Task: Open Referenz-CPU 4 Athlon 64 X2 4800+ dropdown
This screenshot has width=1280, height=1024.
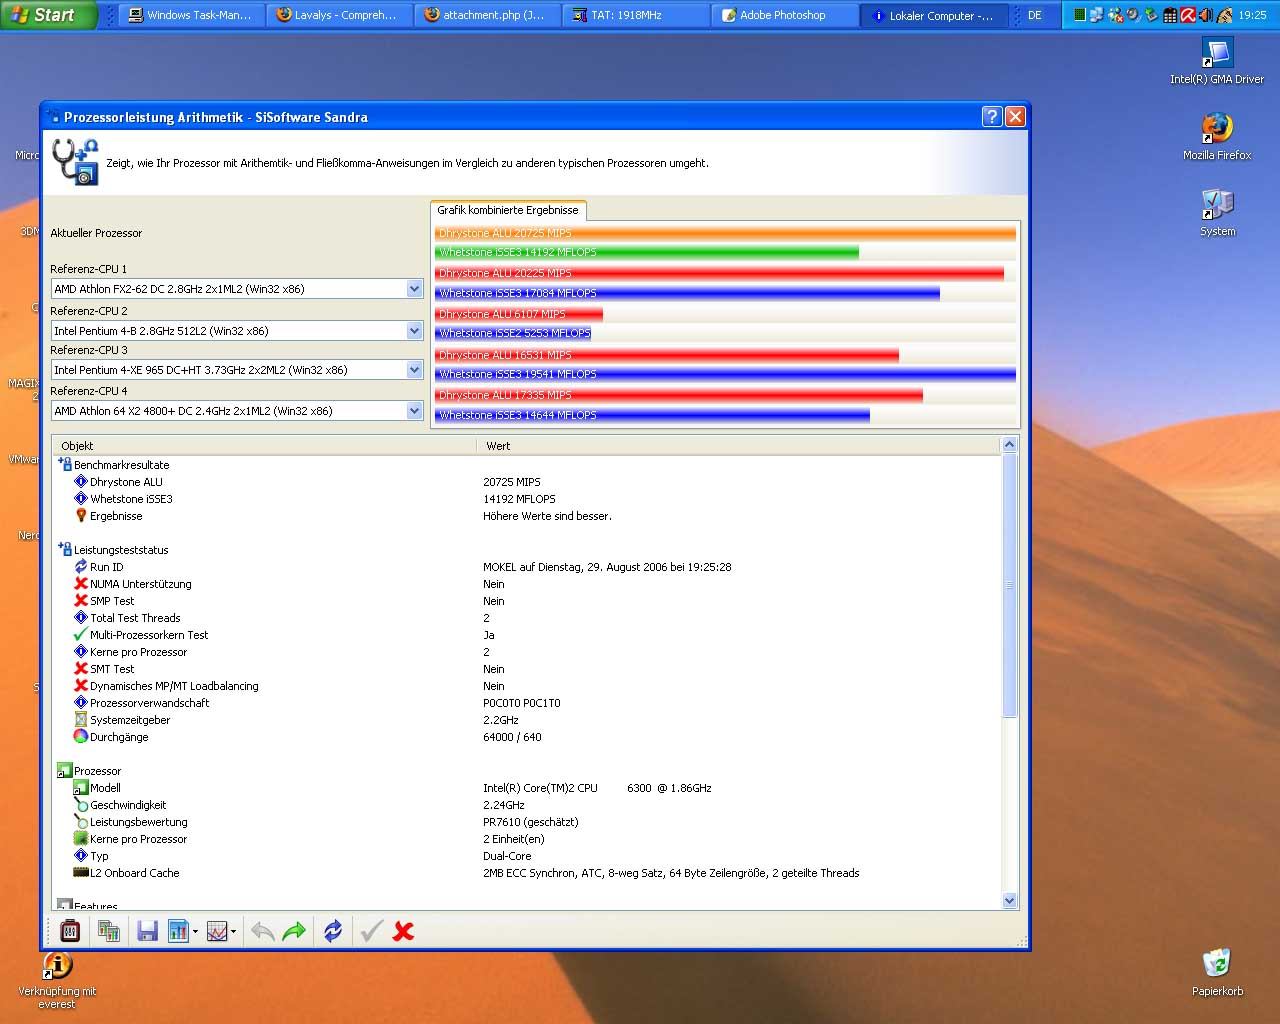Action: pyautogui.click(x=414, y=411)
